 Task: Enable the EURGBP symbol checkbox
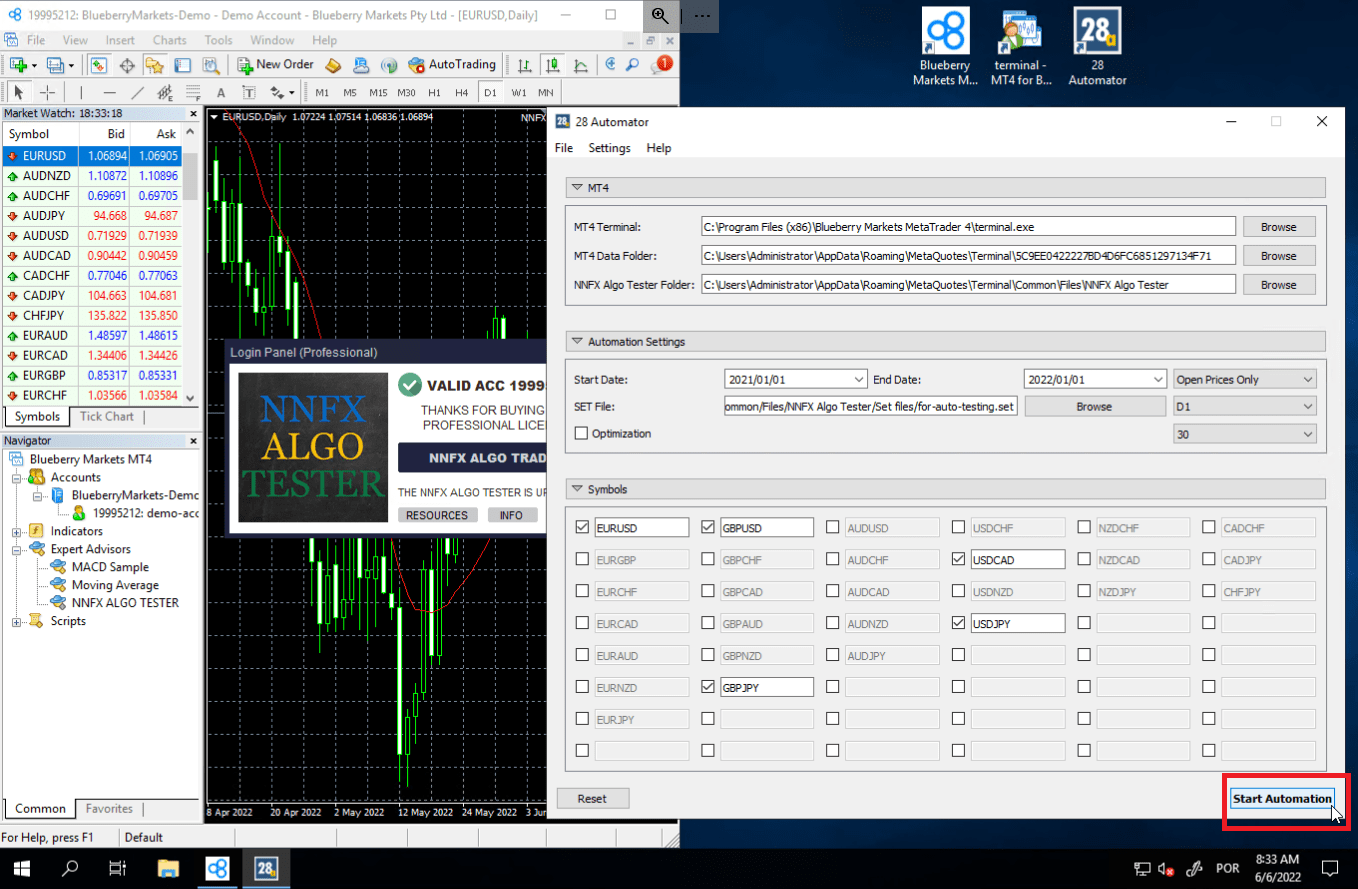[x=583, y=559]
